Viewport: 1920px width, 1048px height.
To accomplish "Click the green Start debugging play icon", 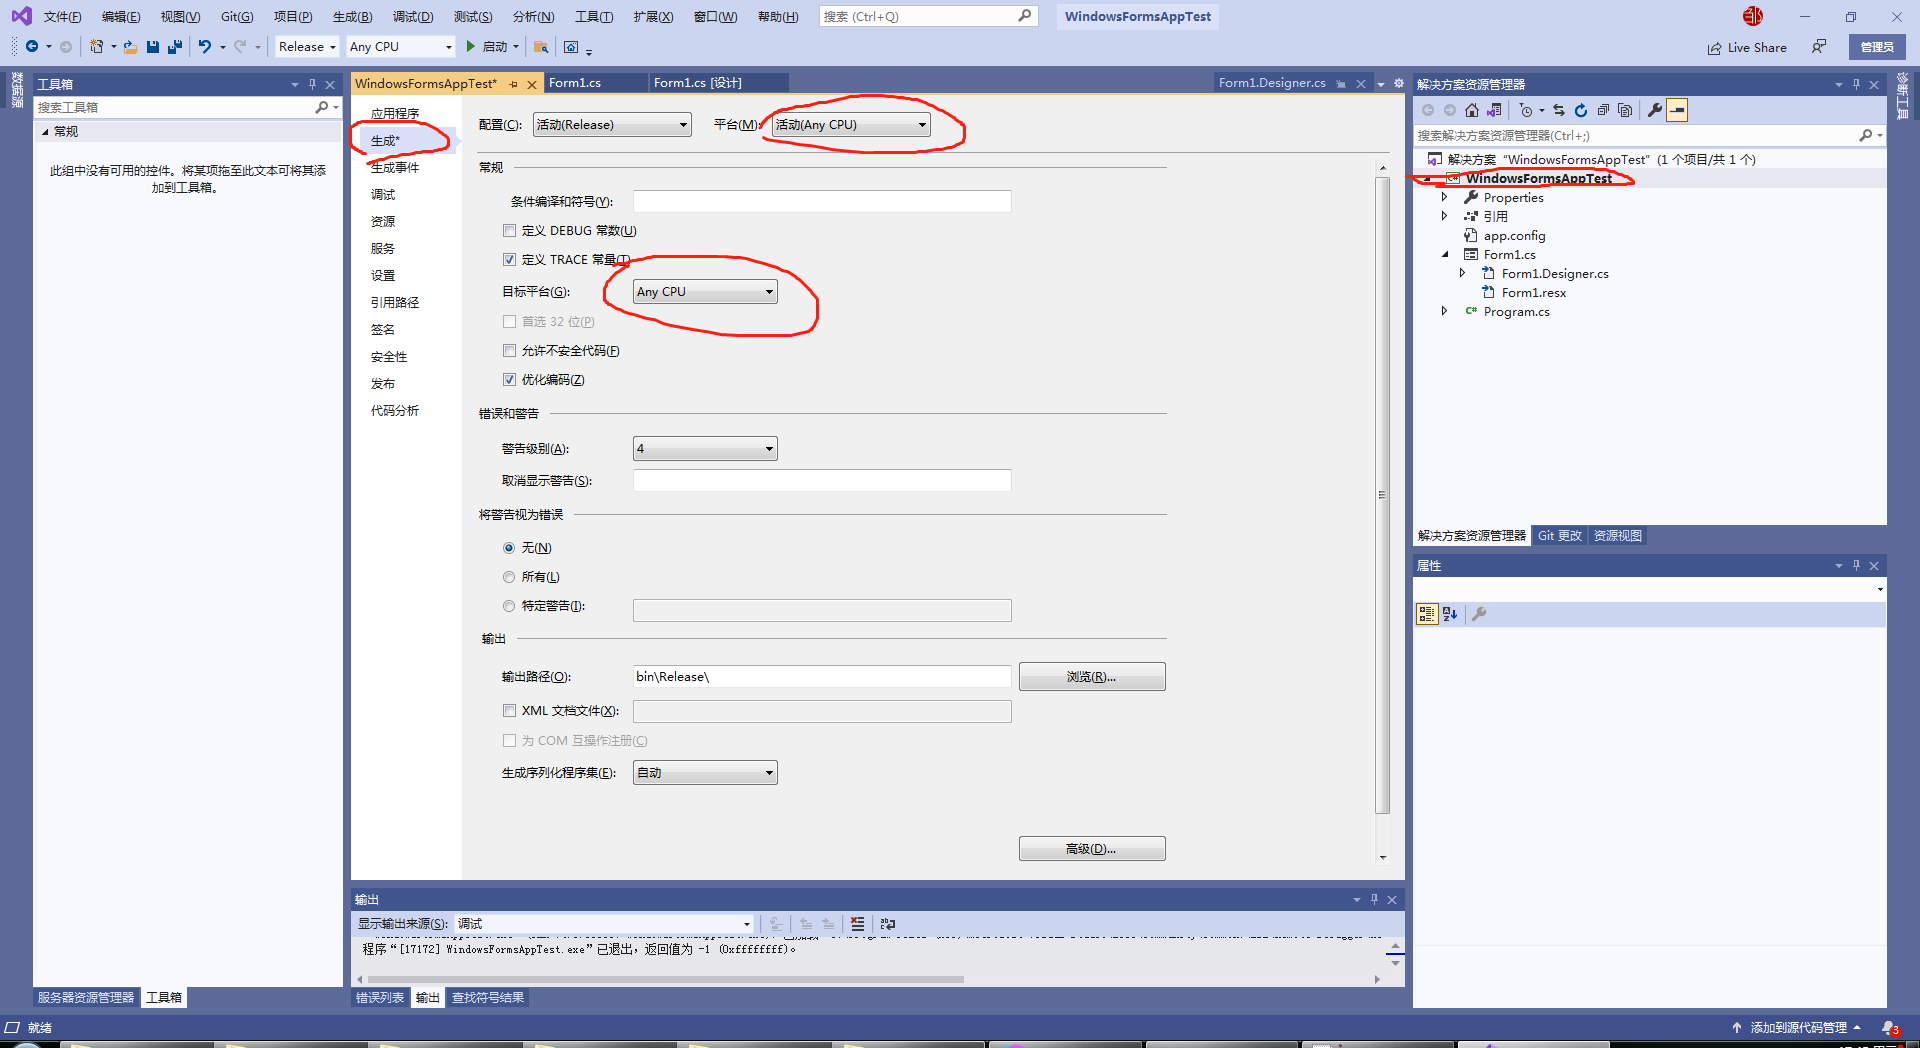I will [x=470, y=47].
